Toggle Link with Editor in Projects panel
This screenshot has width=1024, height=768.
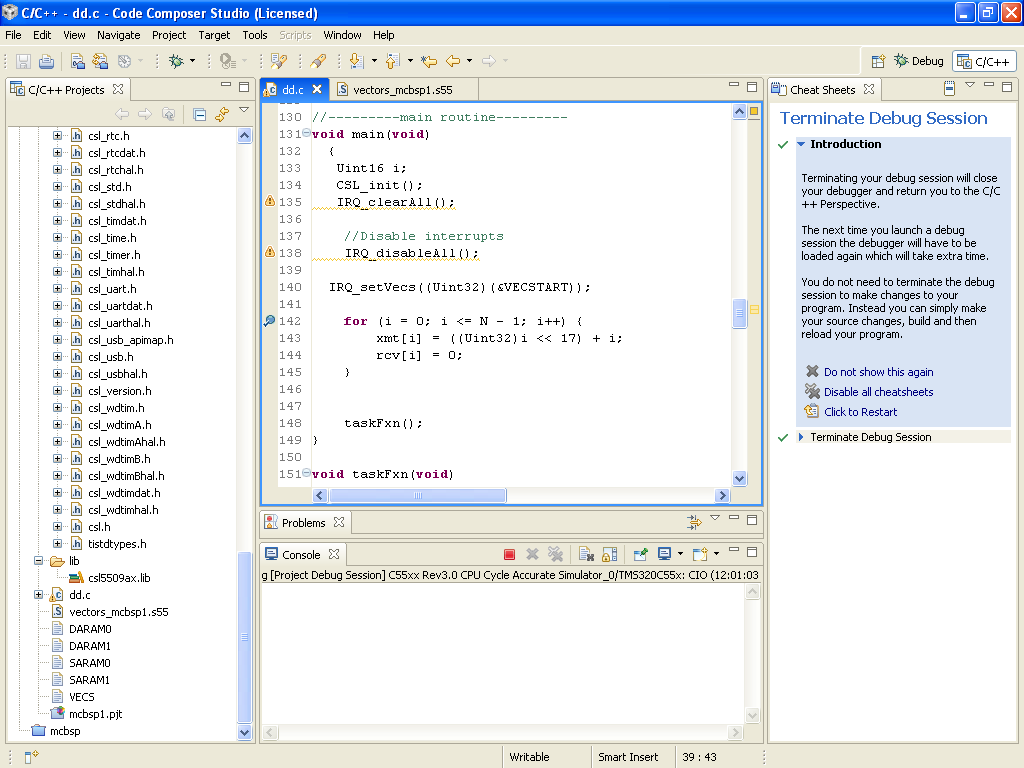coord(221,114)
